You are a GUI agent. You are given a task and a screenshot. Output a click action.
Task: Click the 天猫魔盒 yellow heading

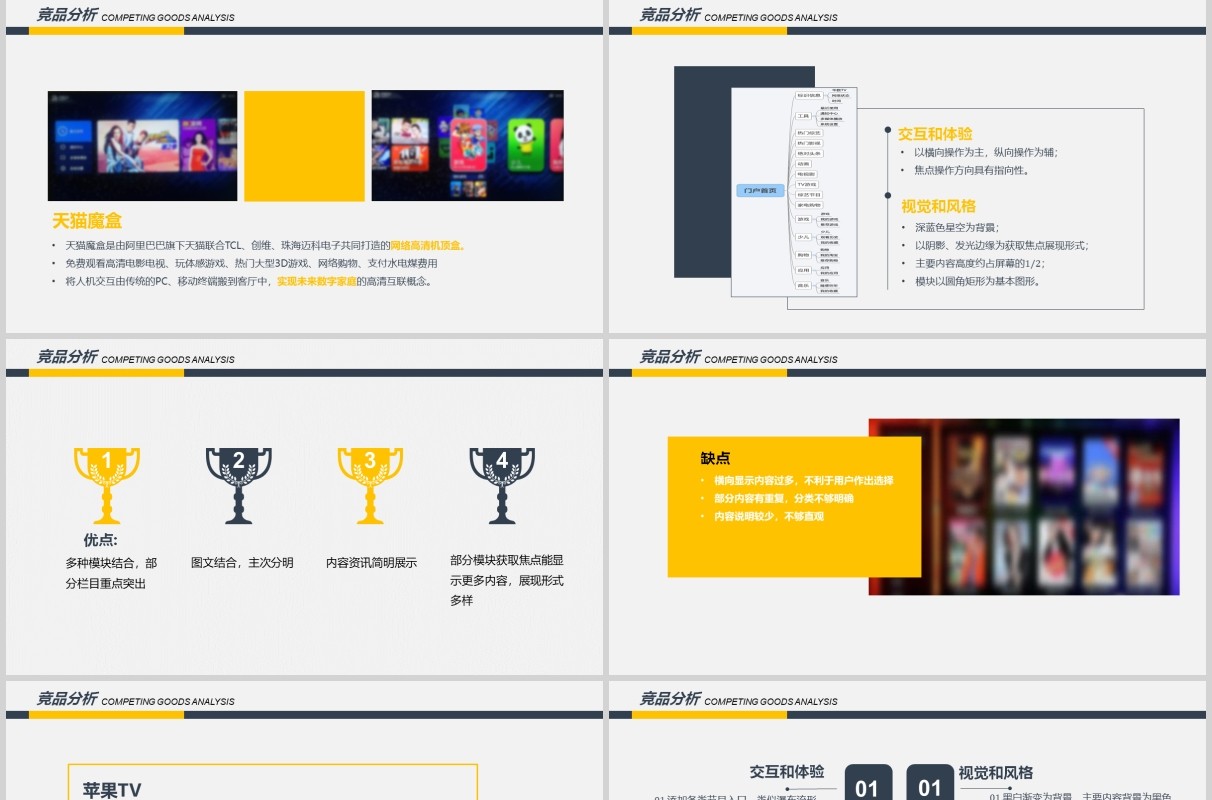87,221
